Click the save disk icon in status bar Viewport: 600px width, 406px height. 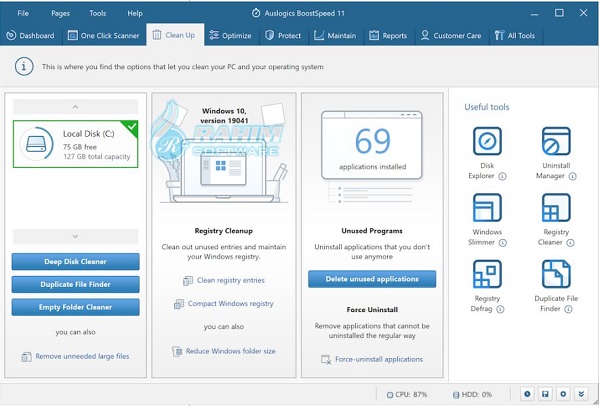click(x=545, y=394)
